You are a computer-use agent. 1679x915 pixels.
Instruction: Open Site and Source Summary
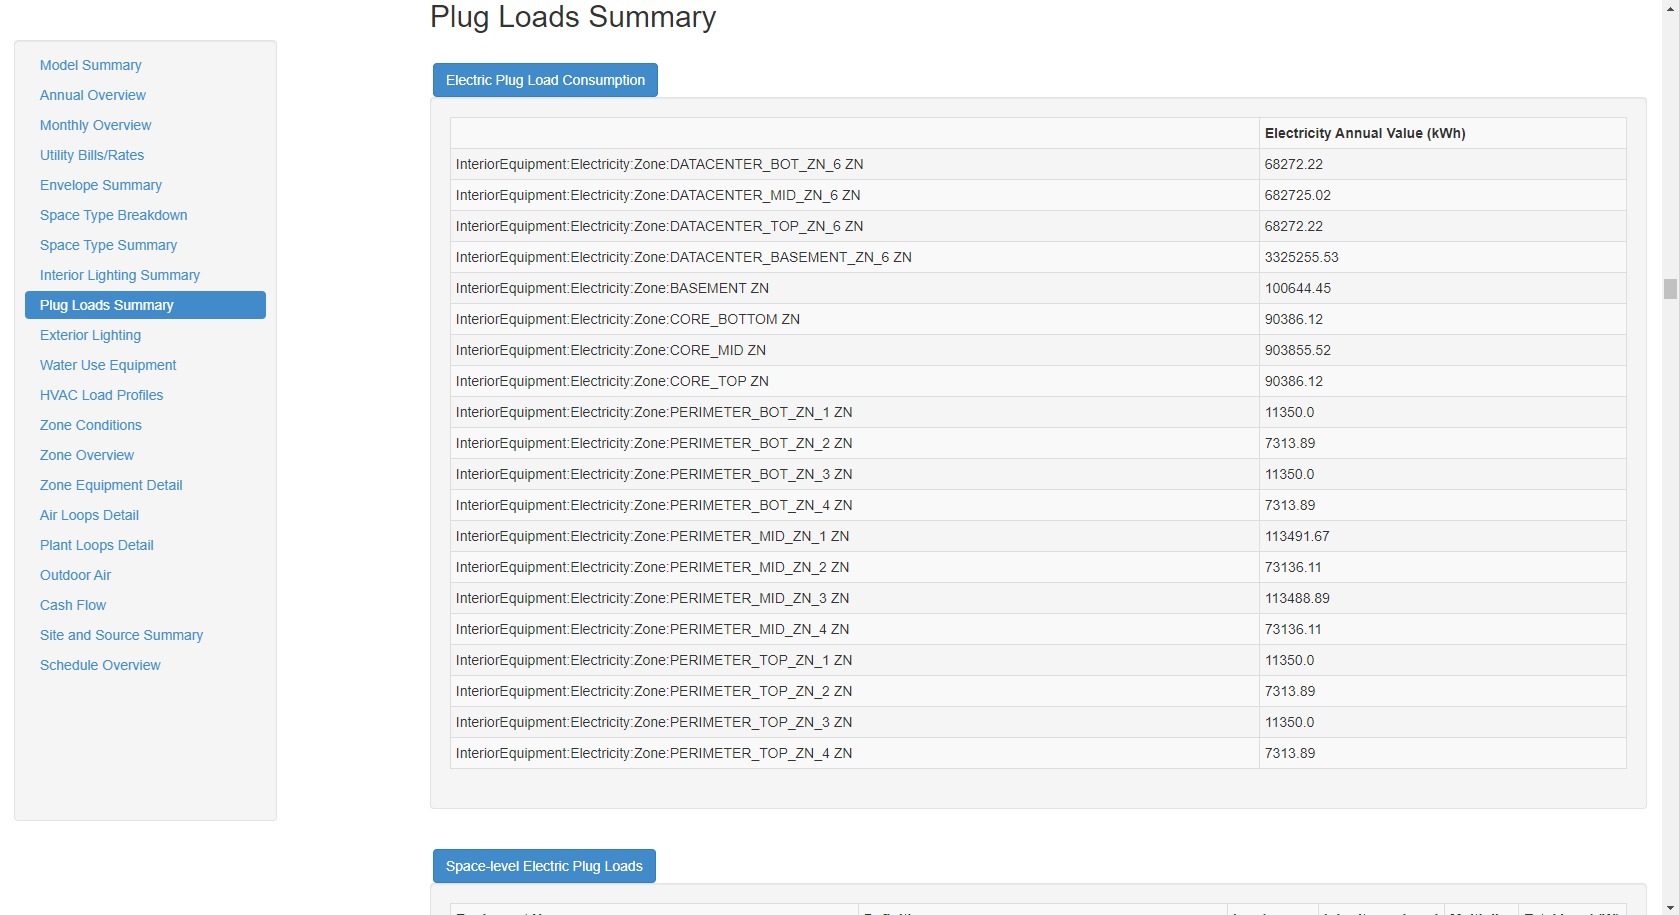coord(121,635)
